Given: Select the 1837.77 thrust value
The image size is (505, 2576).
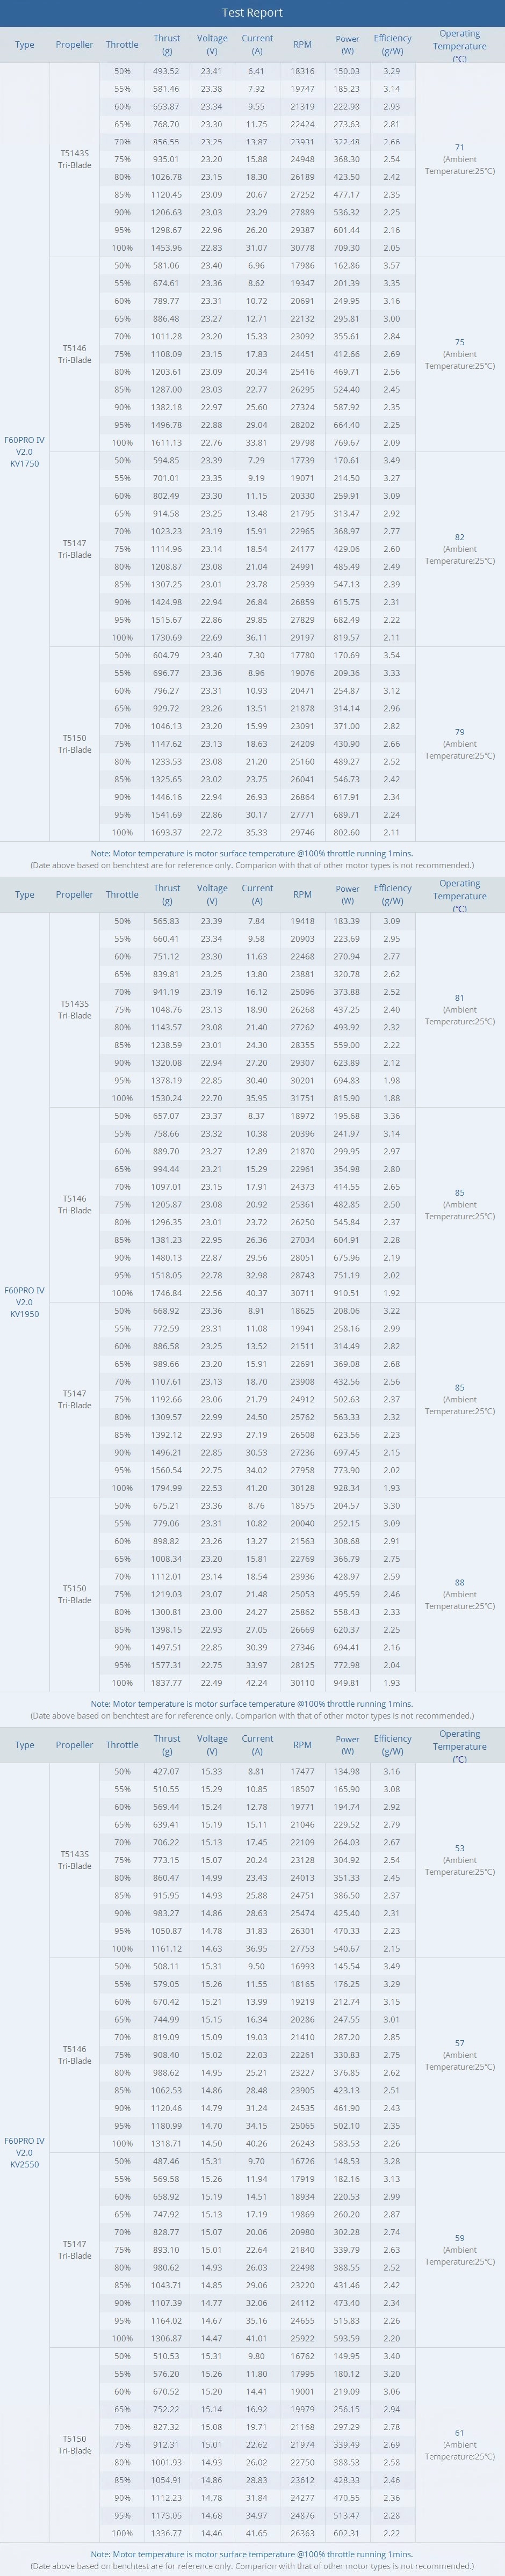Looking at the screenshot, I should pyautogui.click(x=167, y=1683).
